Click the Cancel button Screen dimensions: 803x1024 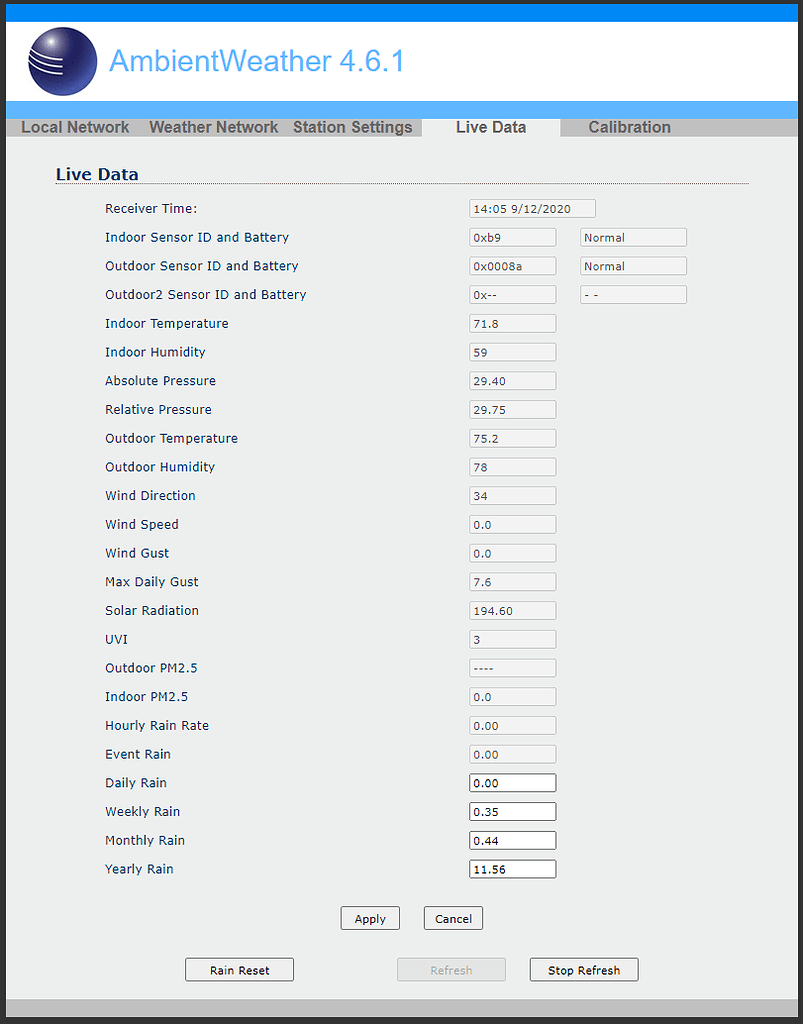(453, 918)
